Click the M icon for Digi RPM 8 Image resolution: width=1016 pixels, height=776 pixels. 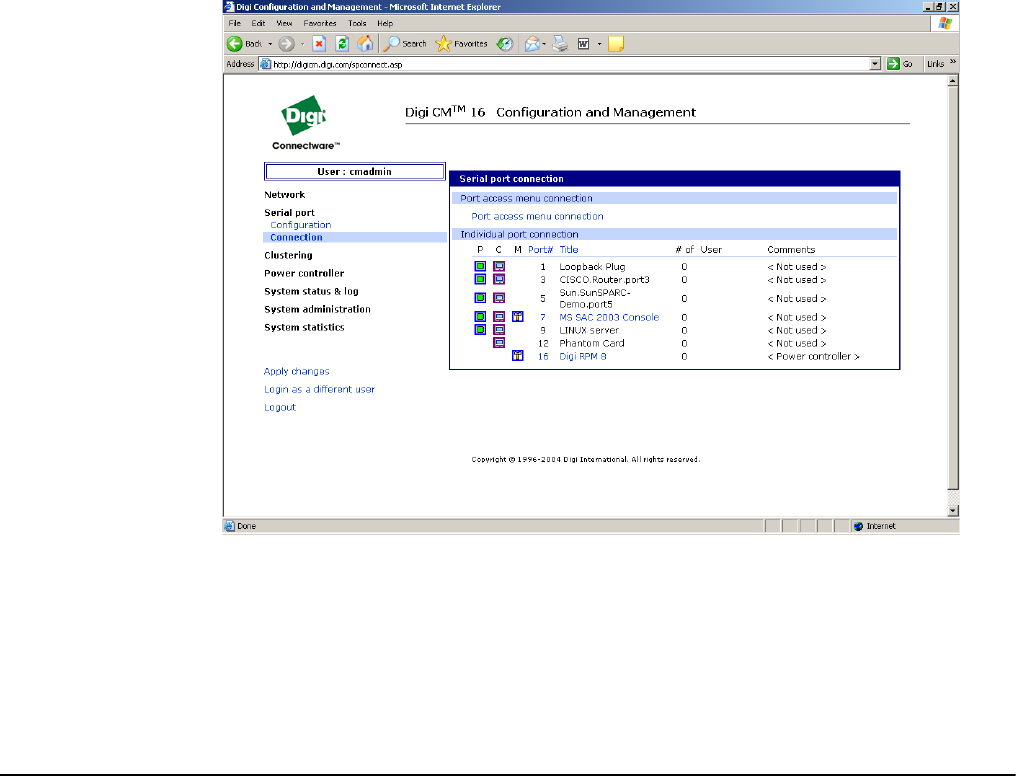[518, 356]
